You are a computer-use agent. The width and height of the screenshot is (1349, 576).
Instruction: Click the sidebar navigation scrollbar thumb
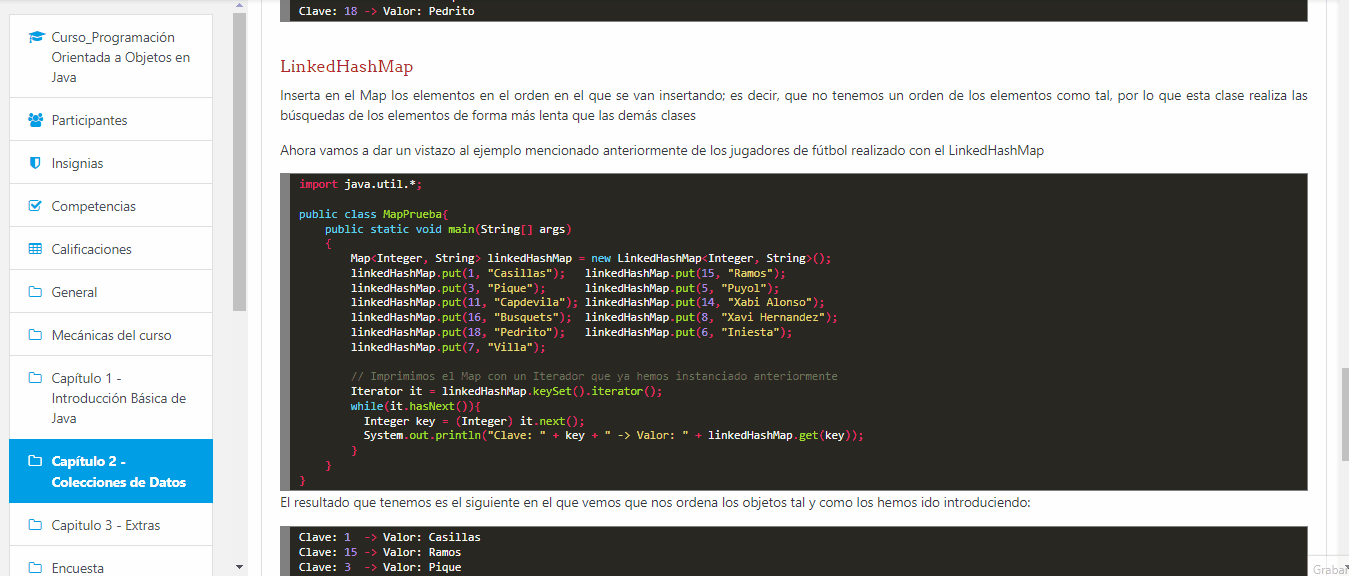[x=239, y=160]
